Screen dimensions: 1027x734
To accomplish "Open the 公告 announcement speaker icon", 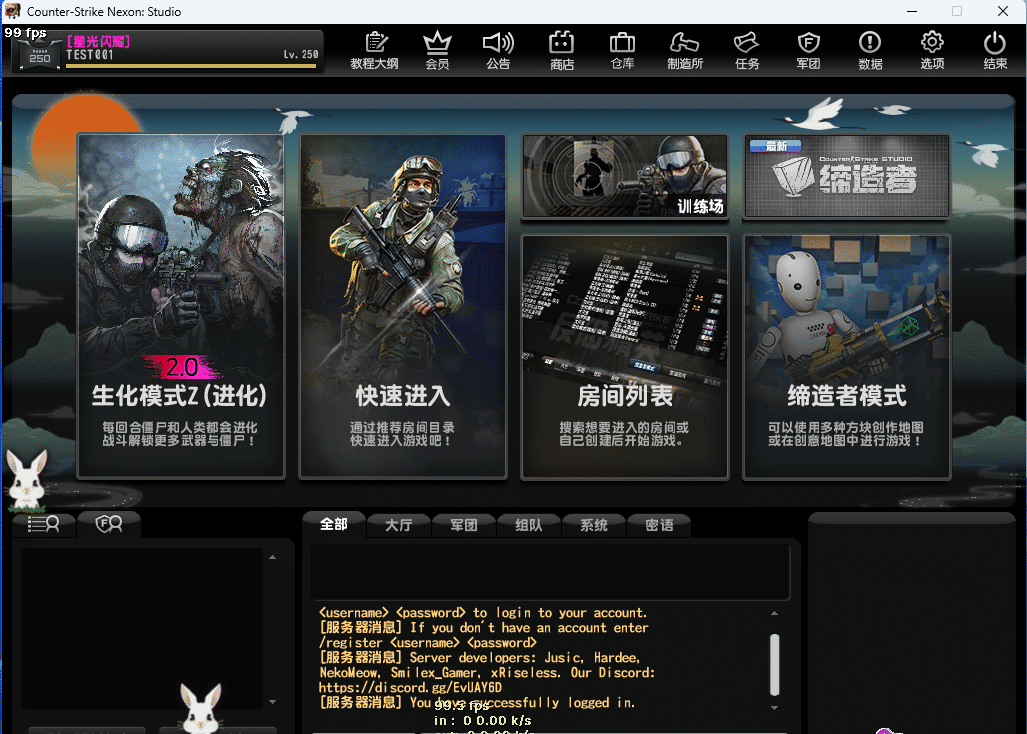I will pos(498,50).
